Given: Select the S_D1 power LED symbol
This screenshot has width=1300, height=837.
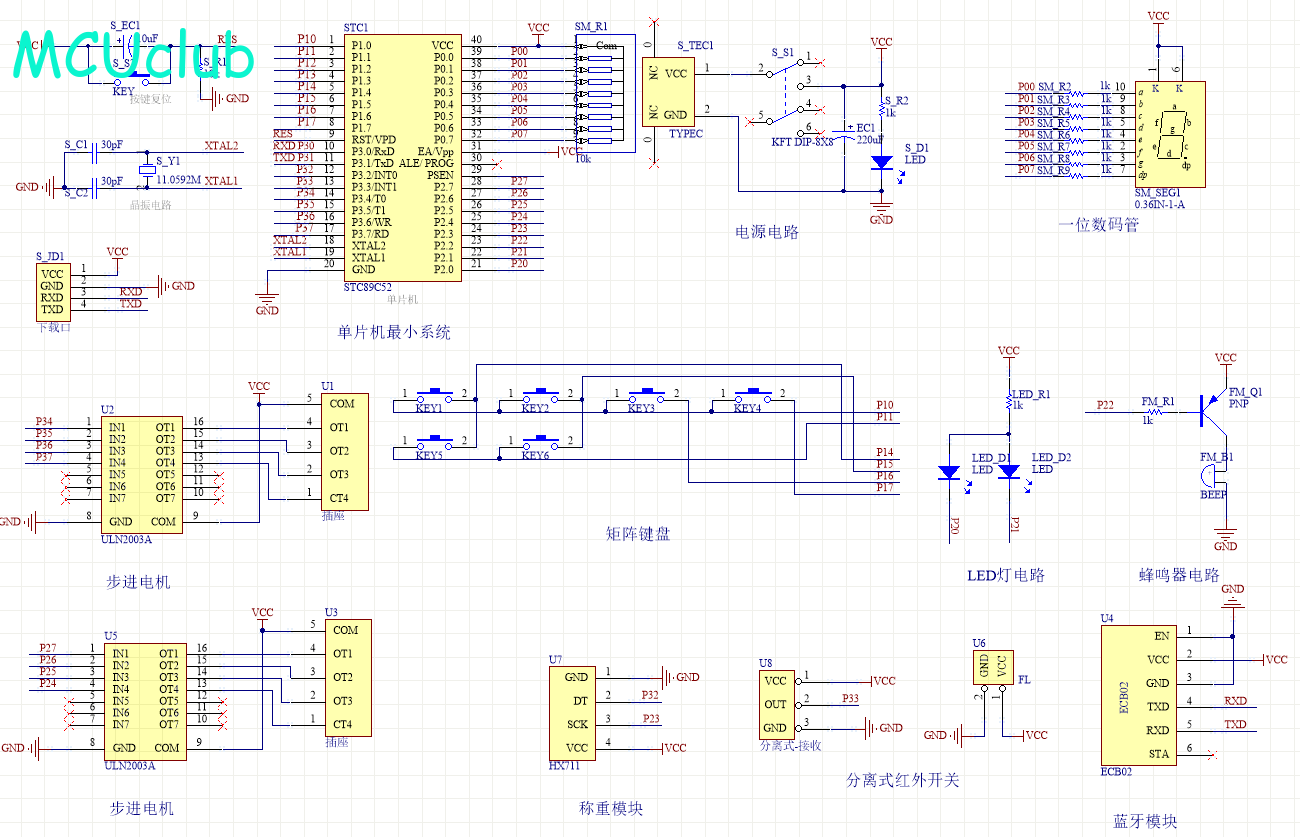Looking at the screenshot, I should pyautogui.click(x=881, y=162).
